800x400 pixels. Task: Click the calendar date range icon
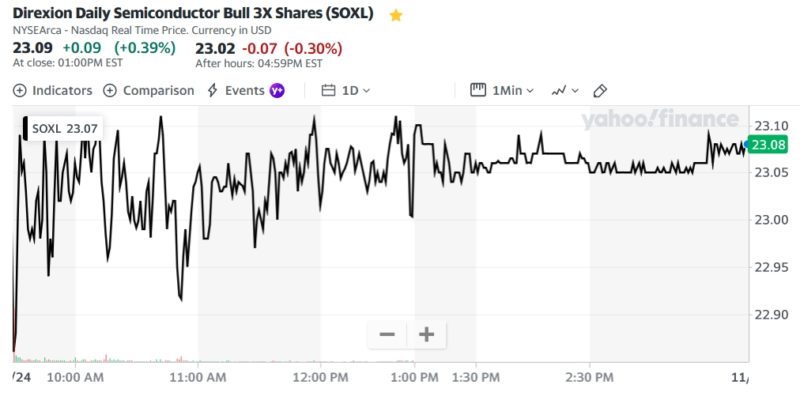(x=328, y=90)
